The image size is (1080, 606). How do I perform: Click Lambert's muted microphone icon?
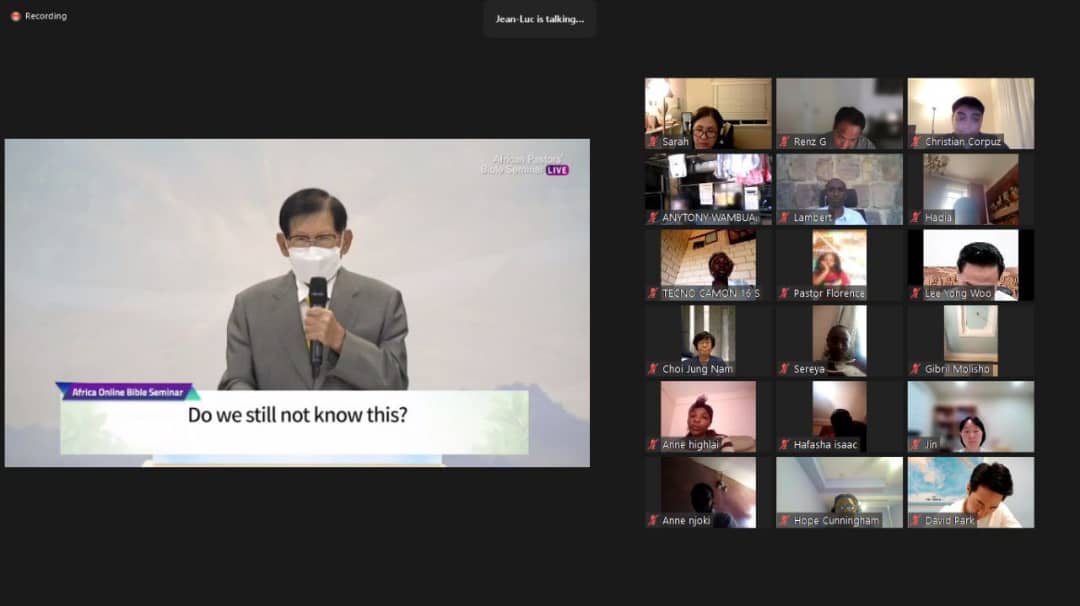click(785, 218)
